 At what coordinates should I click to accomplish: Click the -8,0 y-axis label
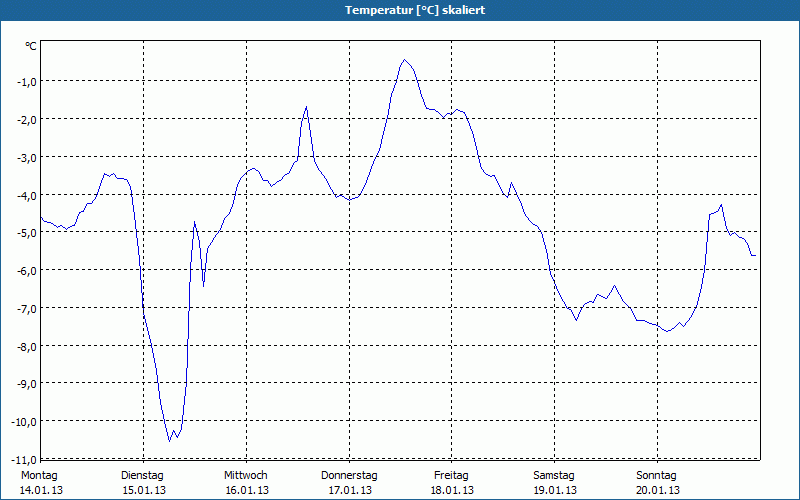26,346
